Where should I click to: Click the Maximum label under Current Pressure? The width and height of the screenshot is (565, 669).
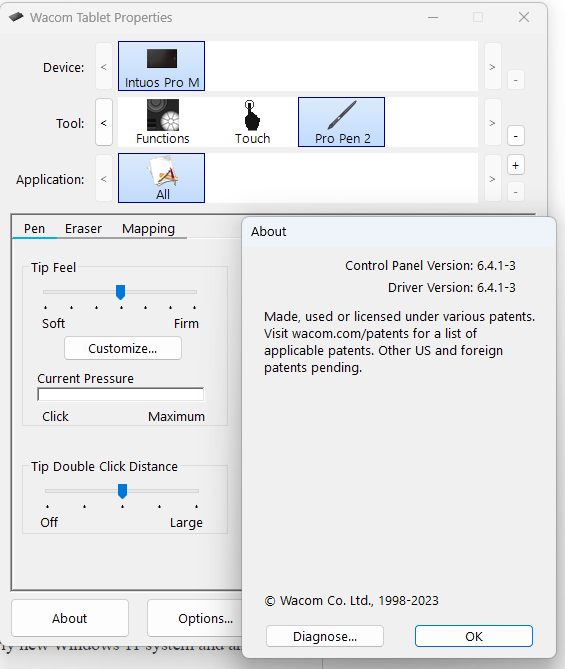176,416
